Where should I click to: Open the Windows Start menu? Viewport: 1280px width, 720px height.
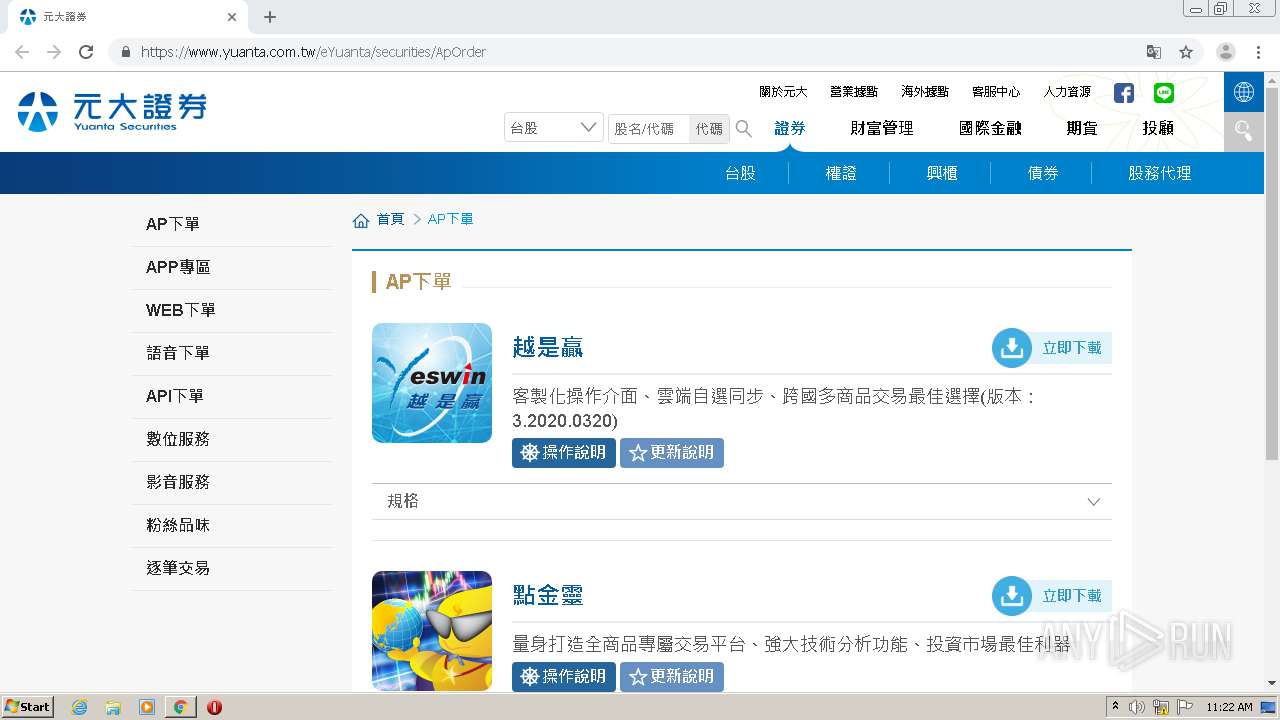[27, 707]
